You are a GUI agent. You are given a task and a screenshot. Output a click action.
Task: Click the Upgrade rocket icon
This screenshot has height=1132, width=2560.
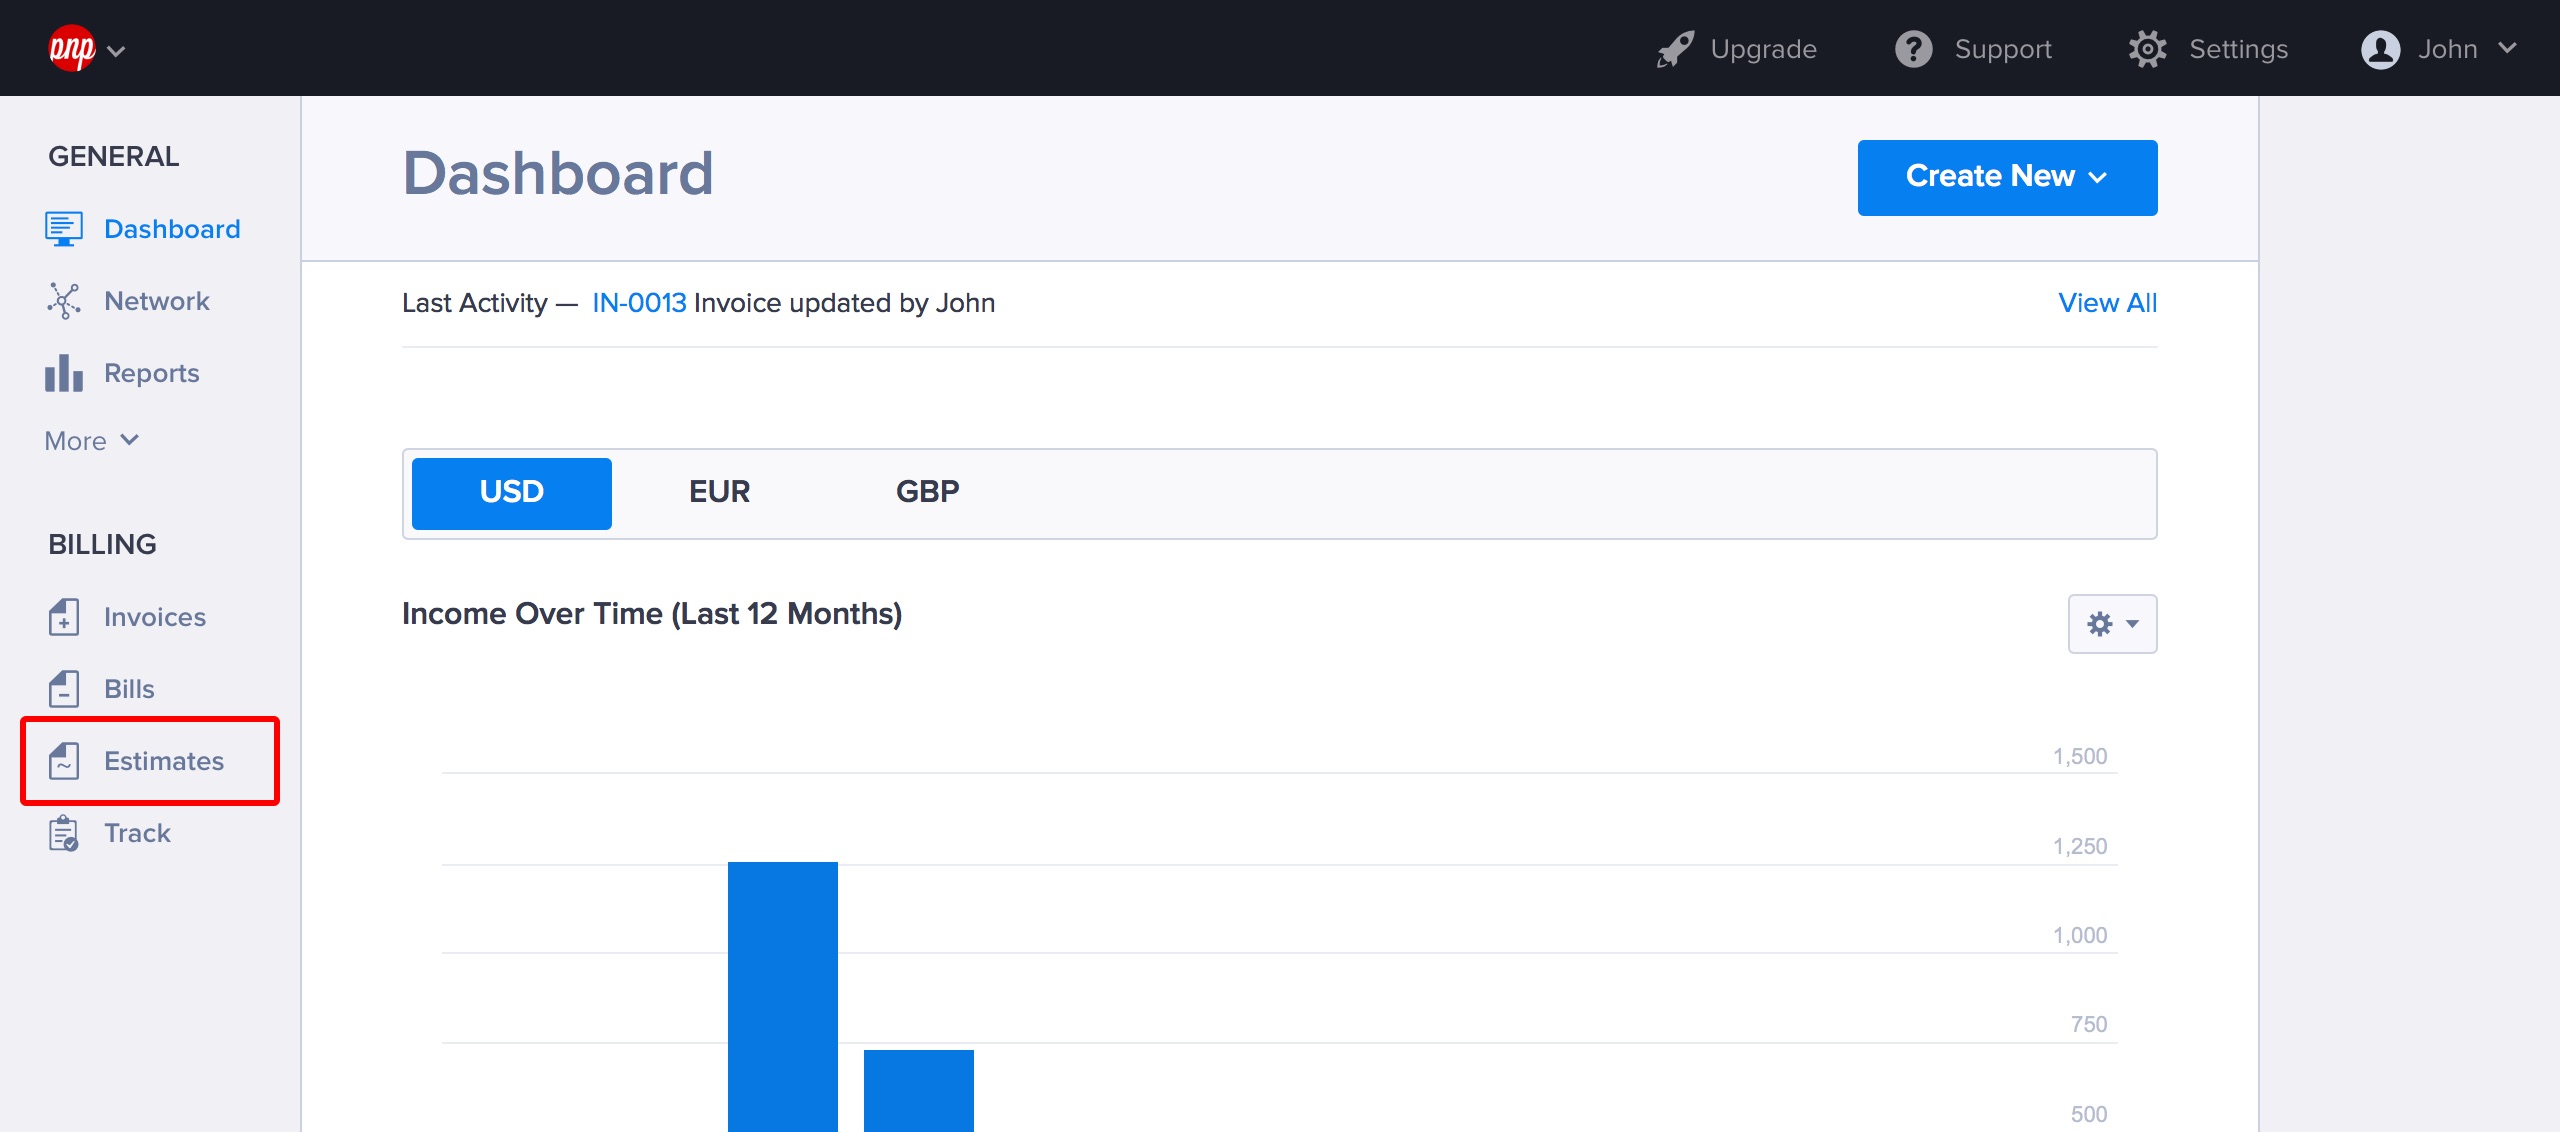coord(1675,49)
